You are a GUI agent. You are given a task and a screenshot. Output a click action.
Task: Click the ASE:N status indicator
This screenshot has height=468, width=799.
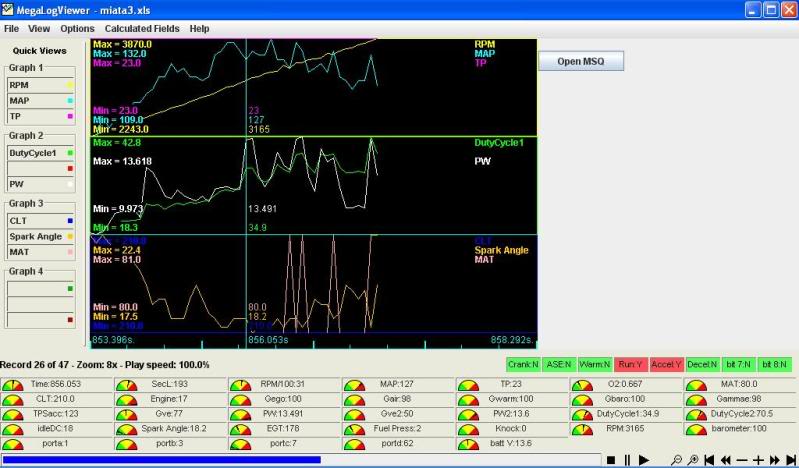(x=560, y=365)
